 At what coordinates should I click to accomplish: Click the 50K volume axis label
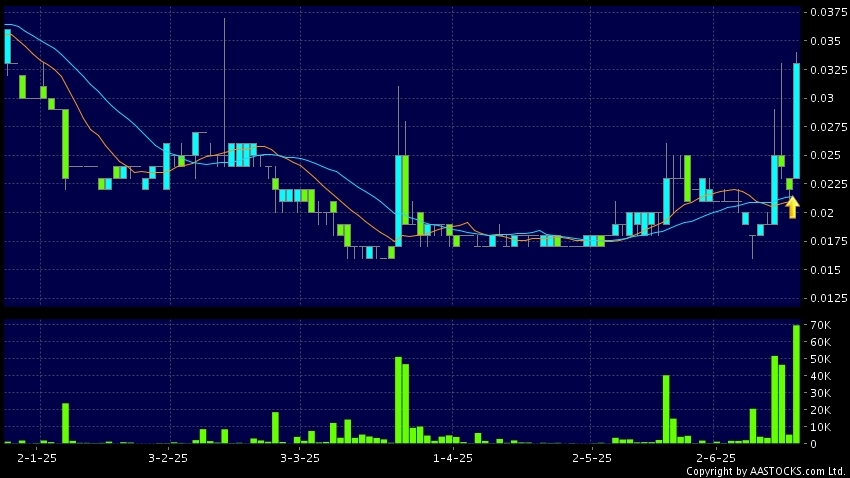pos(821,359)
